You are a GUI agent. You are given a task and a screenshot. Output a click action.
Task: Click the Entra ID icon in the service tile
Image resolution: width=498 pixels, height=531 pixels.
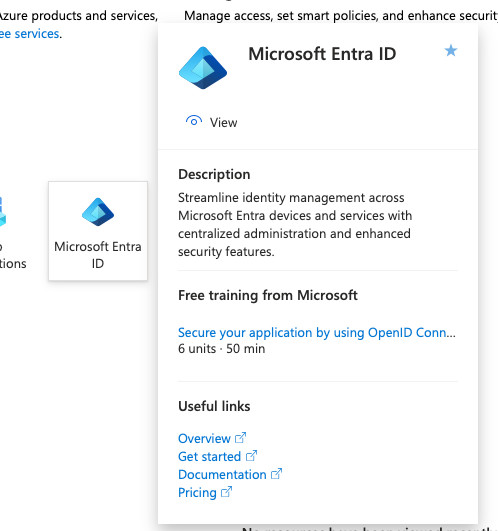point(98,212)
